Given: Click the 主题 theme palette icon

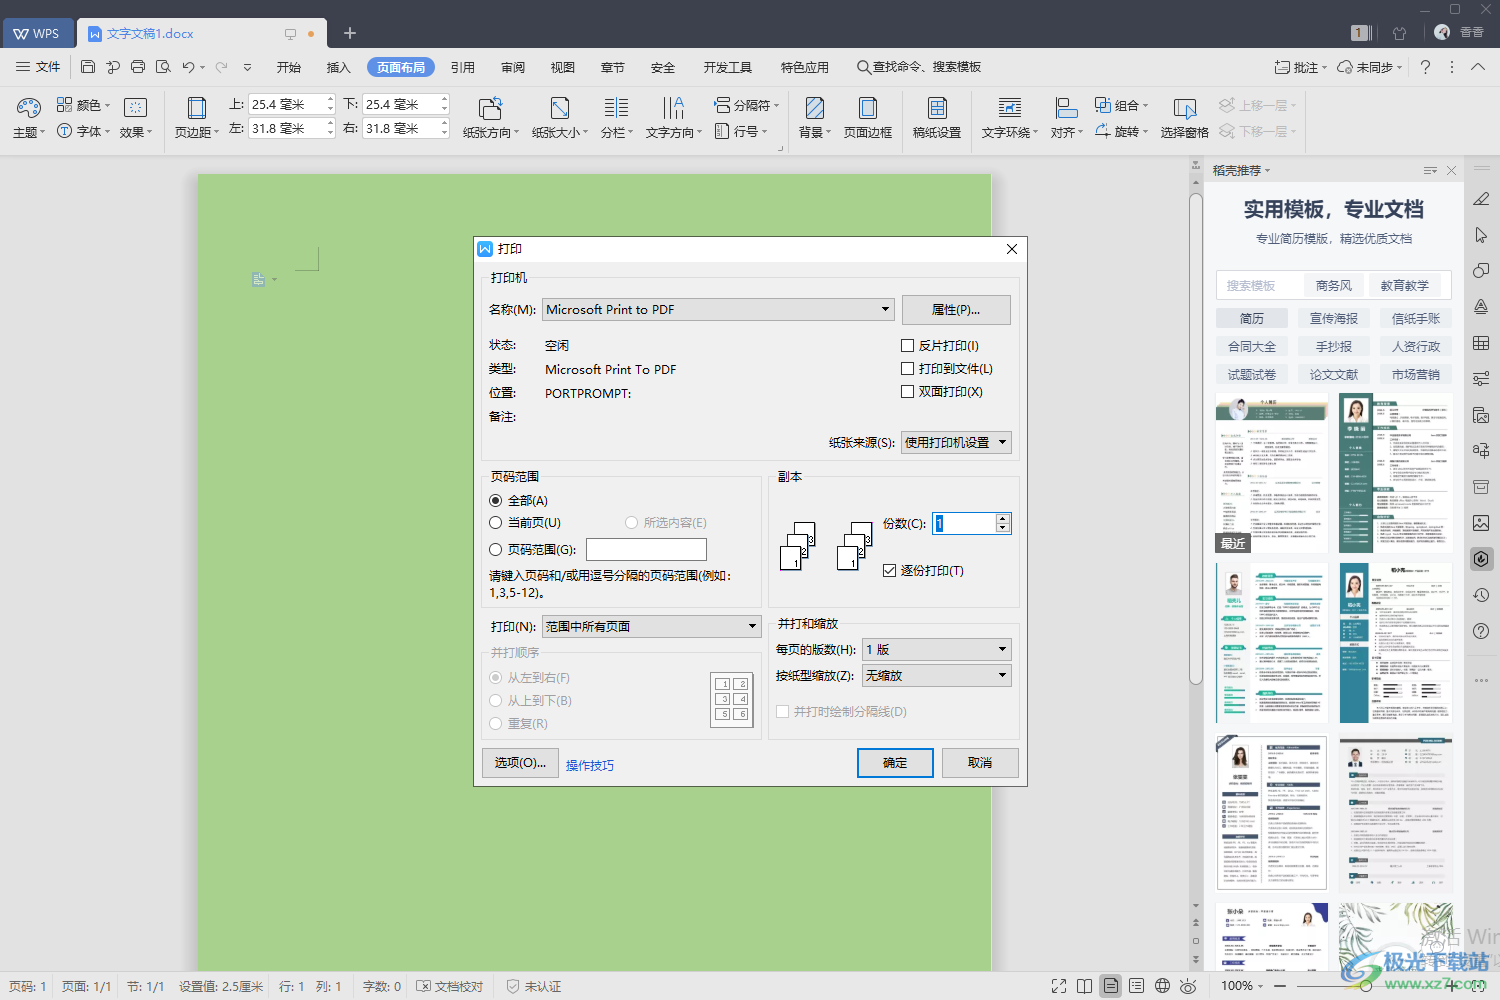Looking at the screenshot, I should pos(28,108).
